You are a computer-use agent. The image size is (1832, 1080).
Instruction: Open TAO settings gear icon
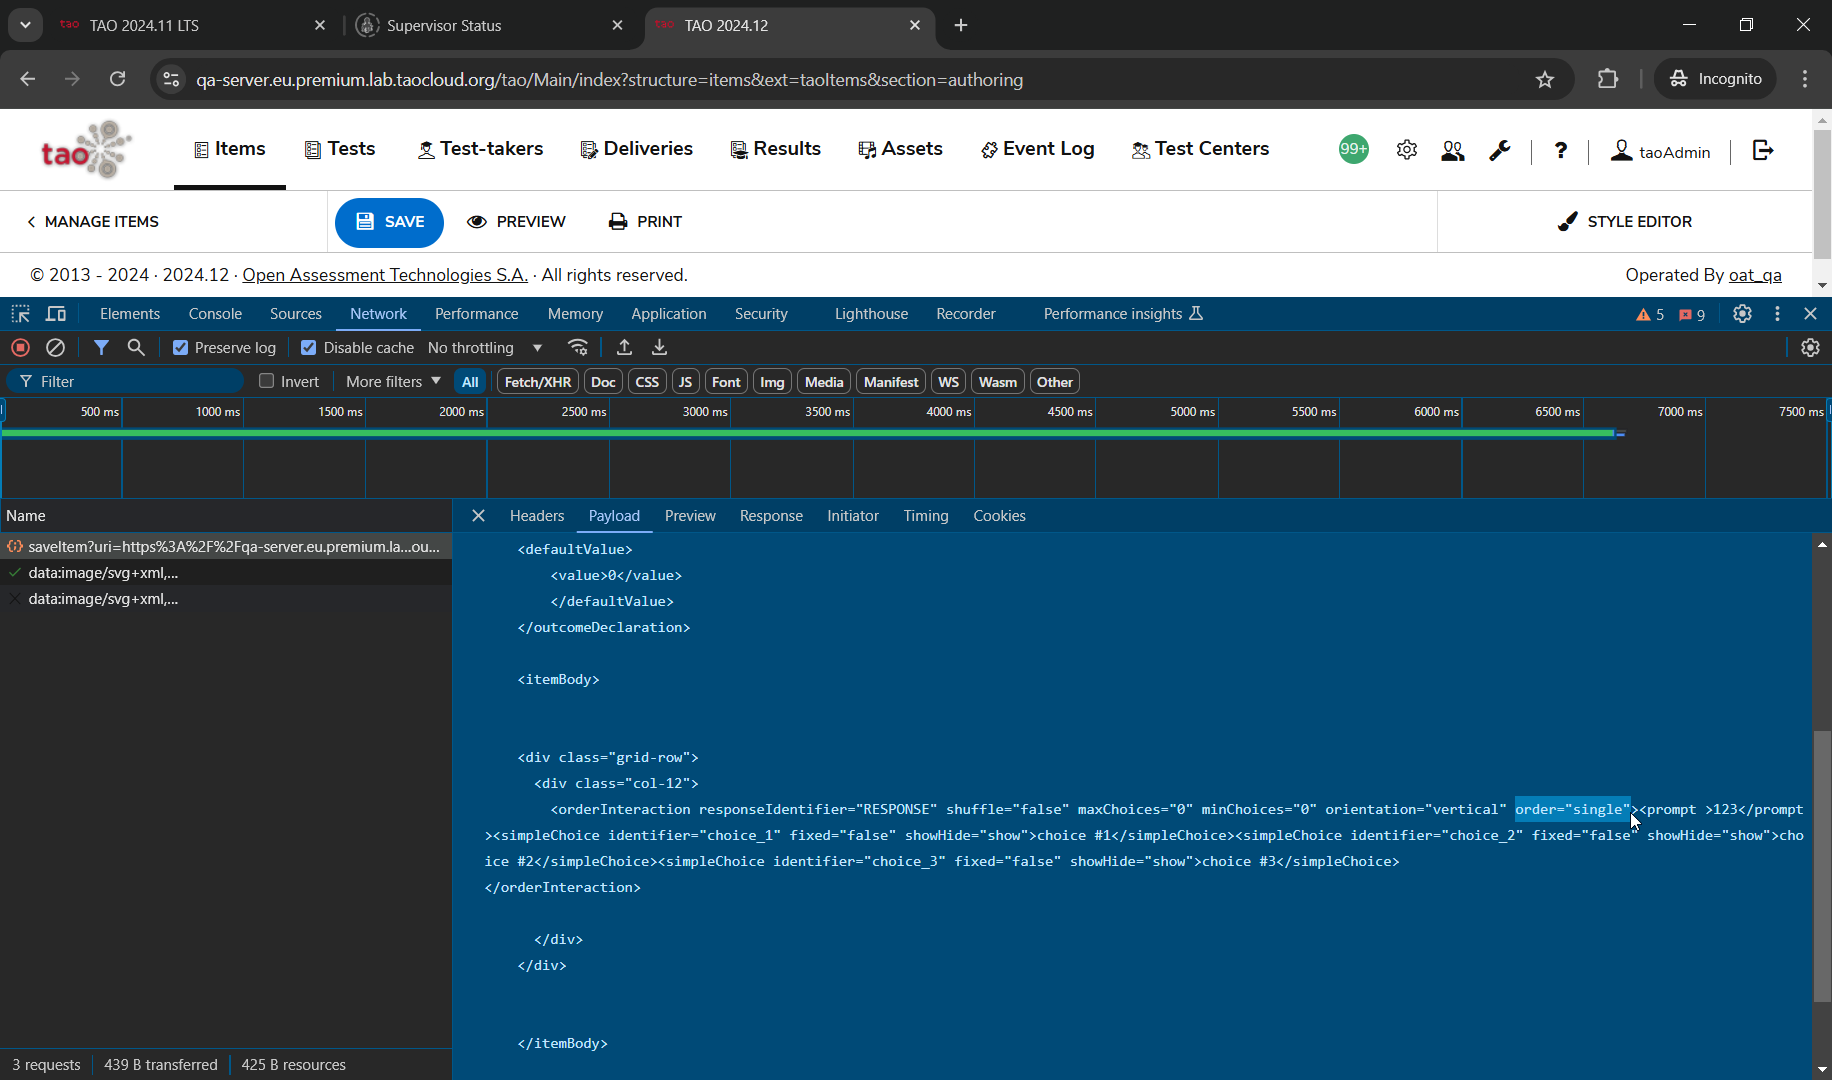pos(1407,150)
